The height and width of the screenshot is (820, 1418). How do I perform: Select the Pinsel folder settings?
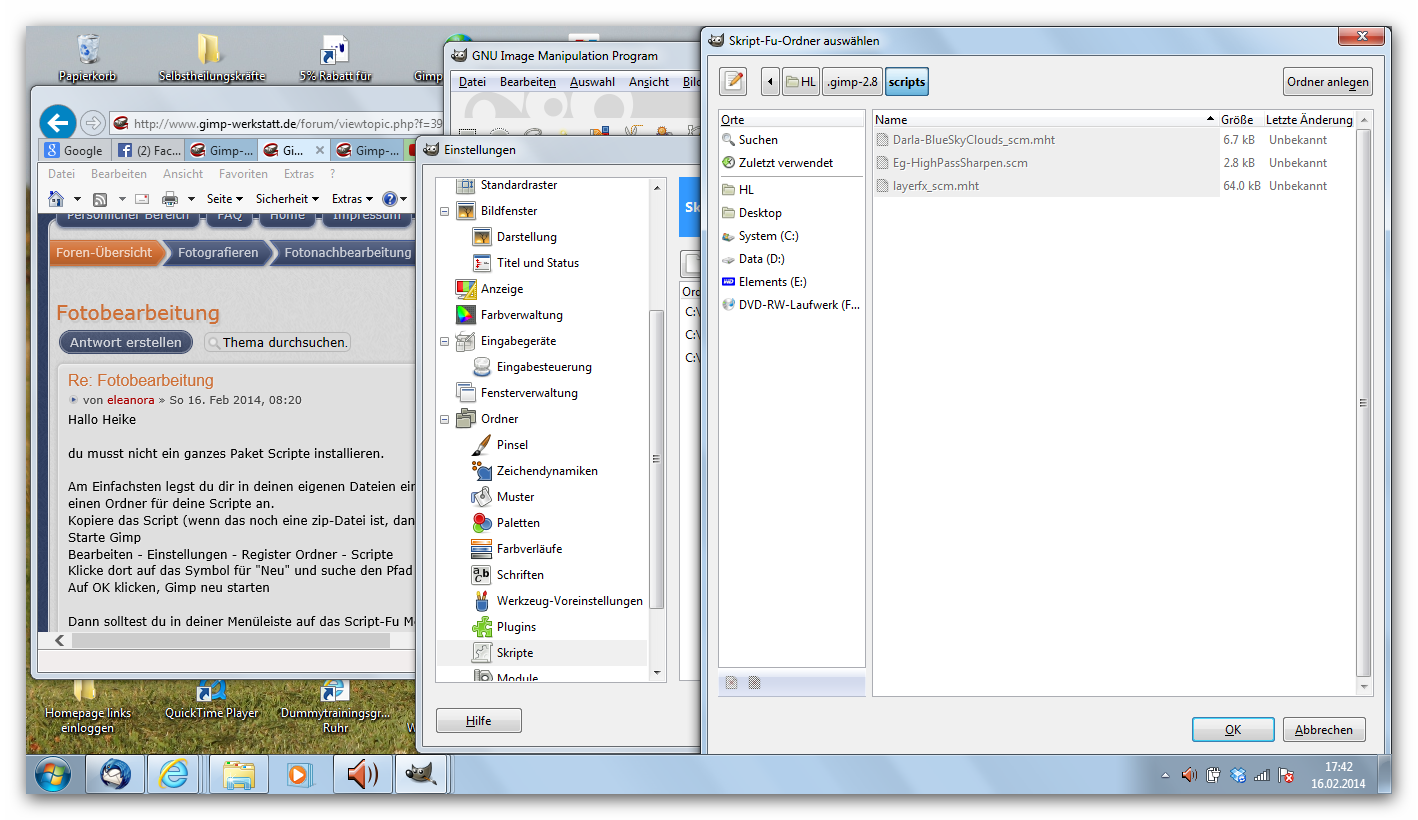tap(512, 445)
